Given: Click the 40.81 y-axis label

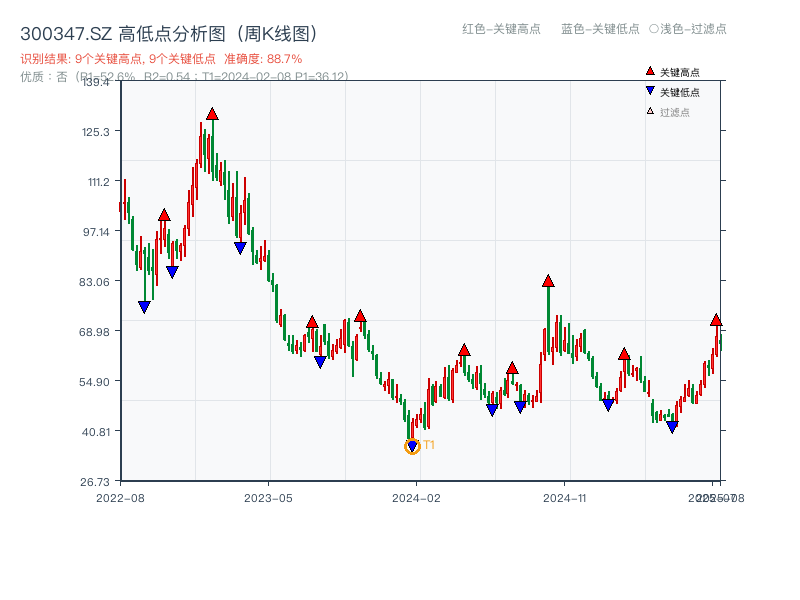Looking at the screenshot, I should click(96, 432).
